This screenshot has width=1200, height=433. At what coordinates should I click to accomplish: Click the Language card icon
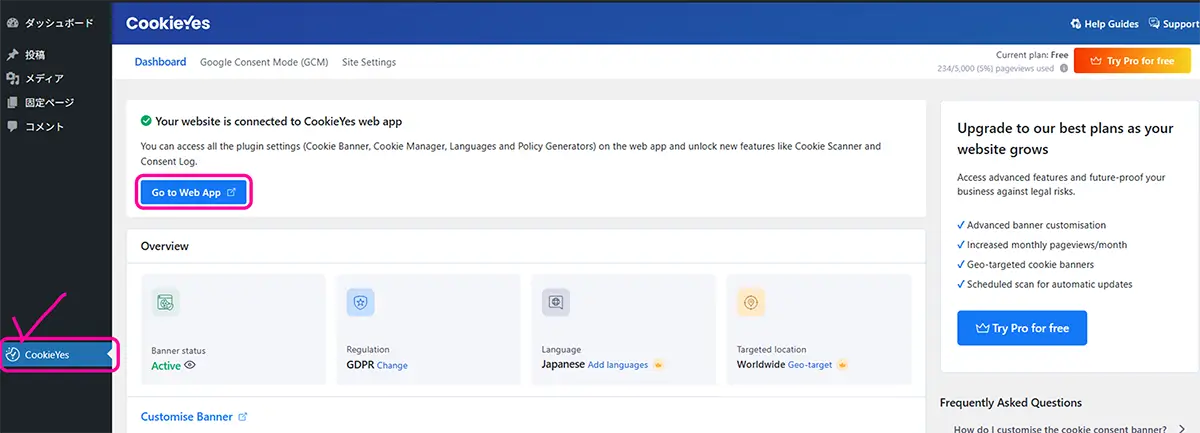click(x=556, y=302)
